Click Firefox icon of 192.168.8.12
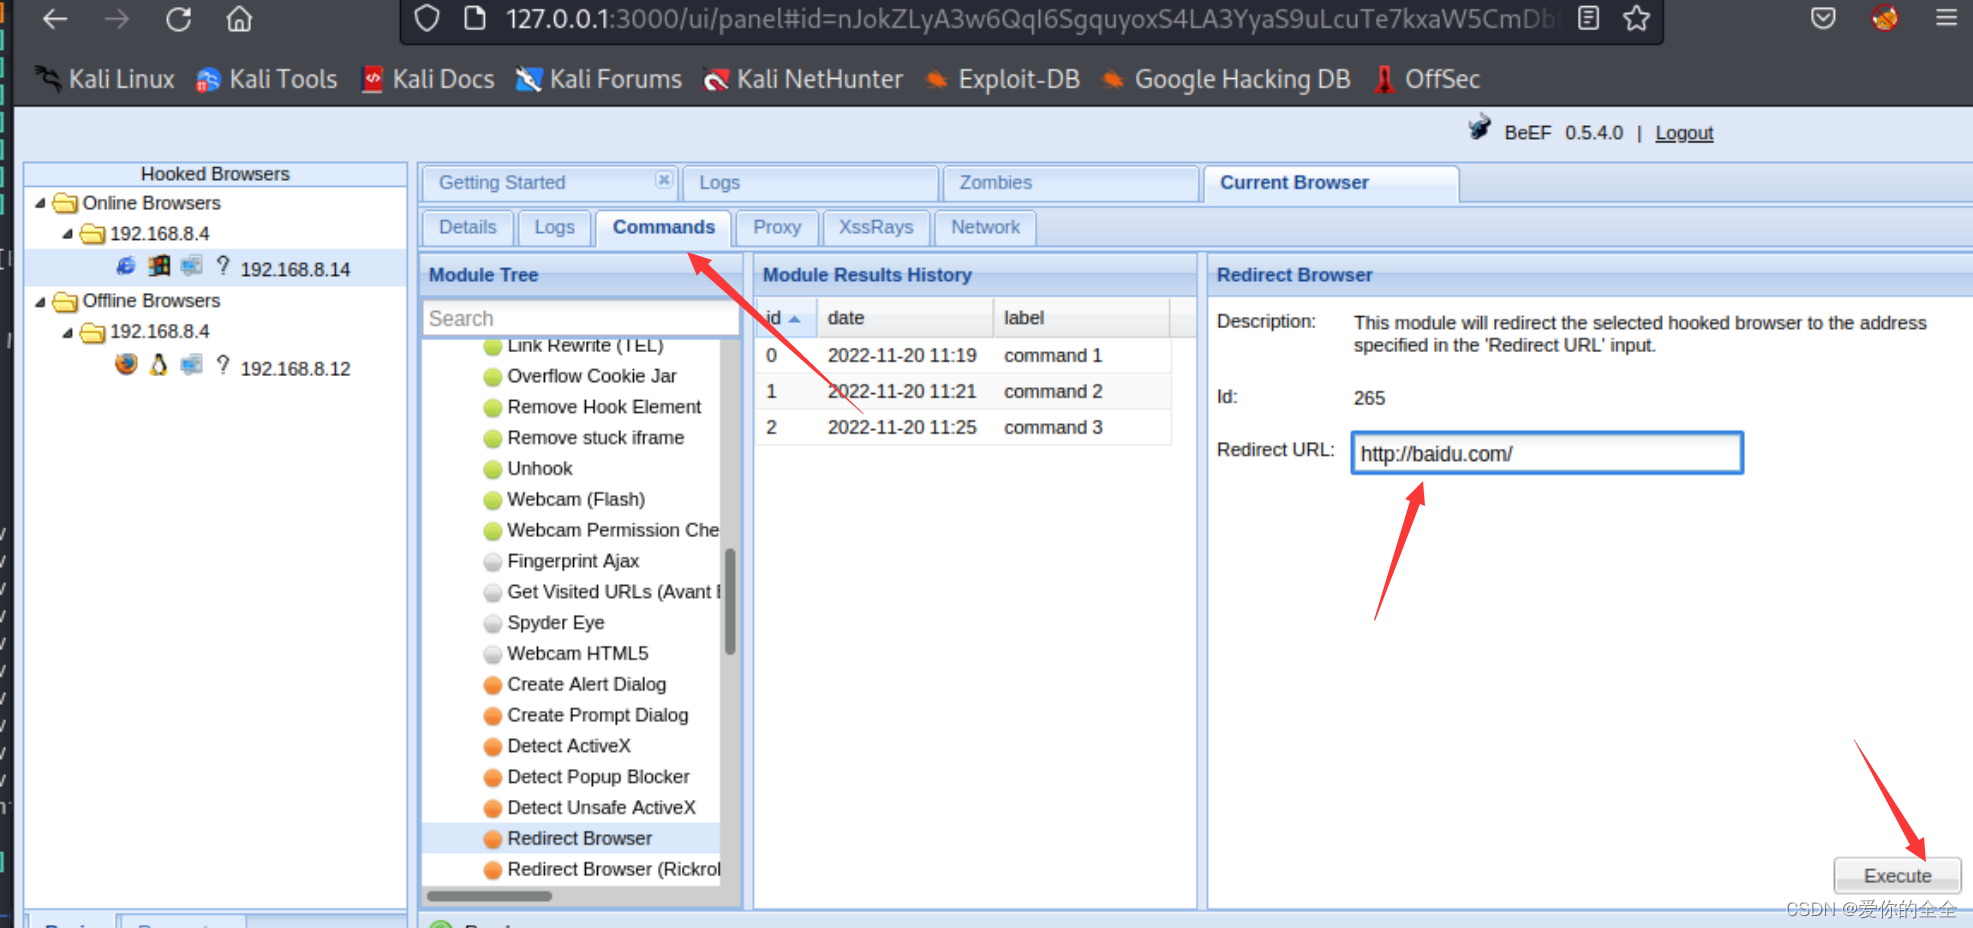Viewport: 1973px width, 928px height. pyautogui.click(x=126, y=364)
